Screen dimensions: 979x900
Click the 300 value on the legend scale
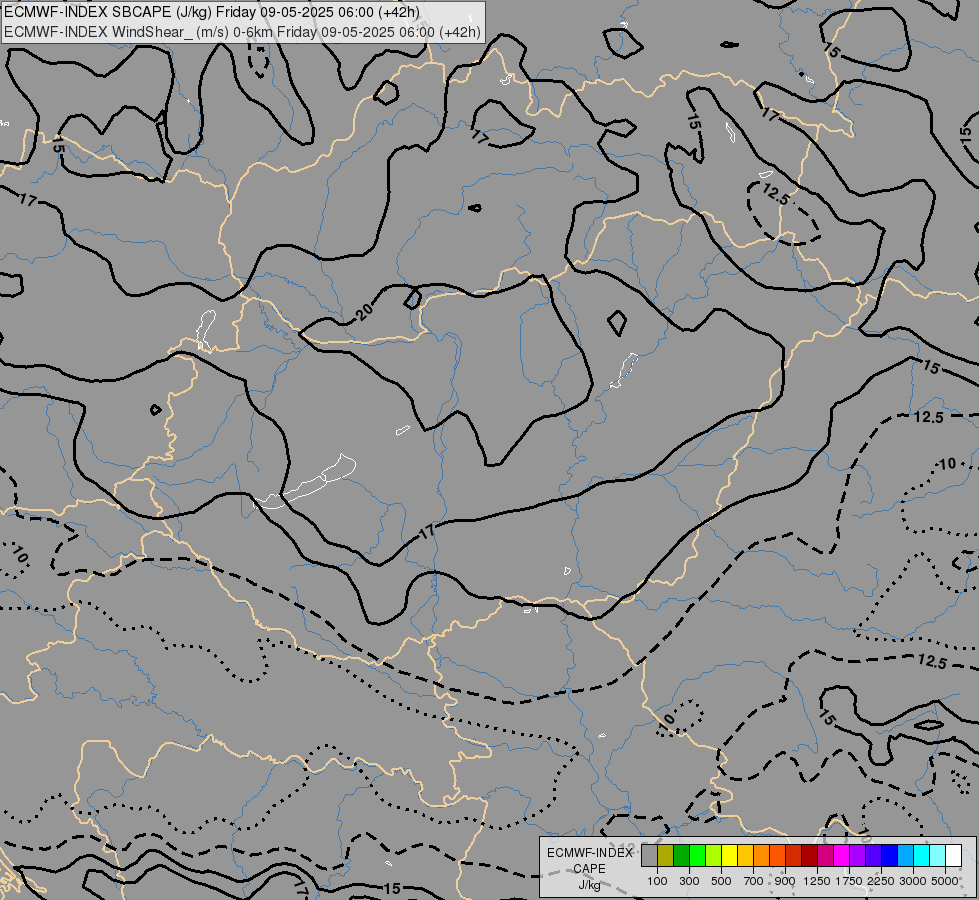[x=689, y=881]
